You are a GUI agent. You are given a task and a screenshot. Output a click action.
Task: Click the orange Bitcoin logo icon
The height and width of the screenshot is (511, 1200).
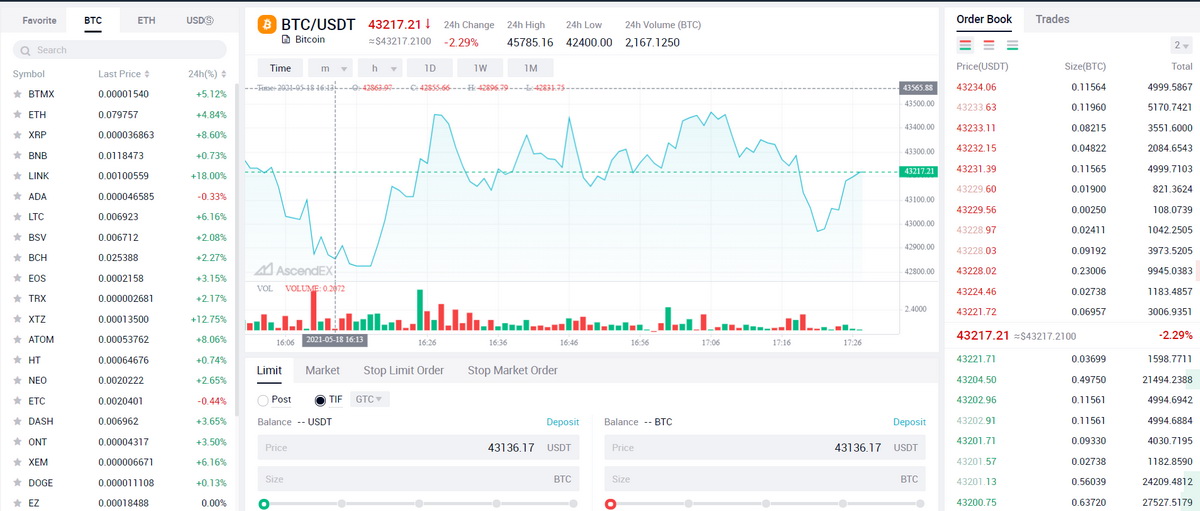(x=267, y=24)
